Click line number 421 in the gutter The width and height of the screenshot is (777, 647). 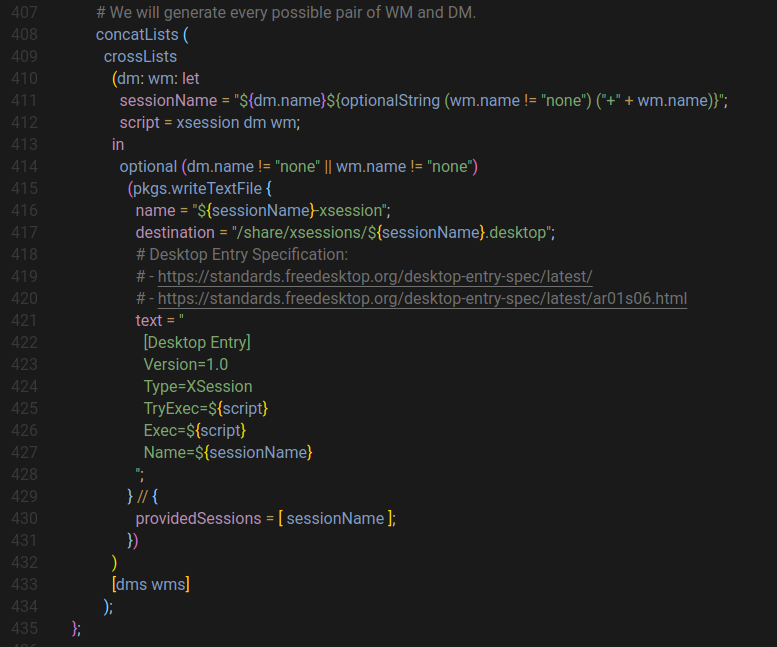(23, 321)
